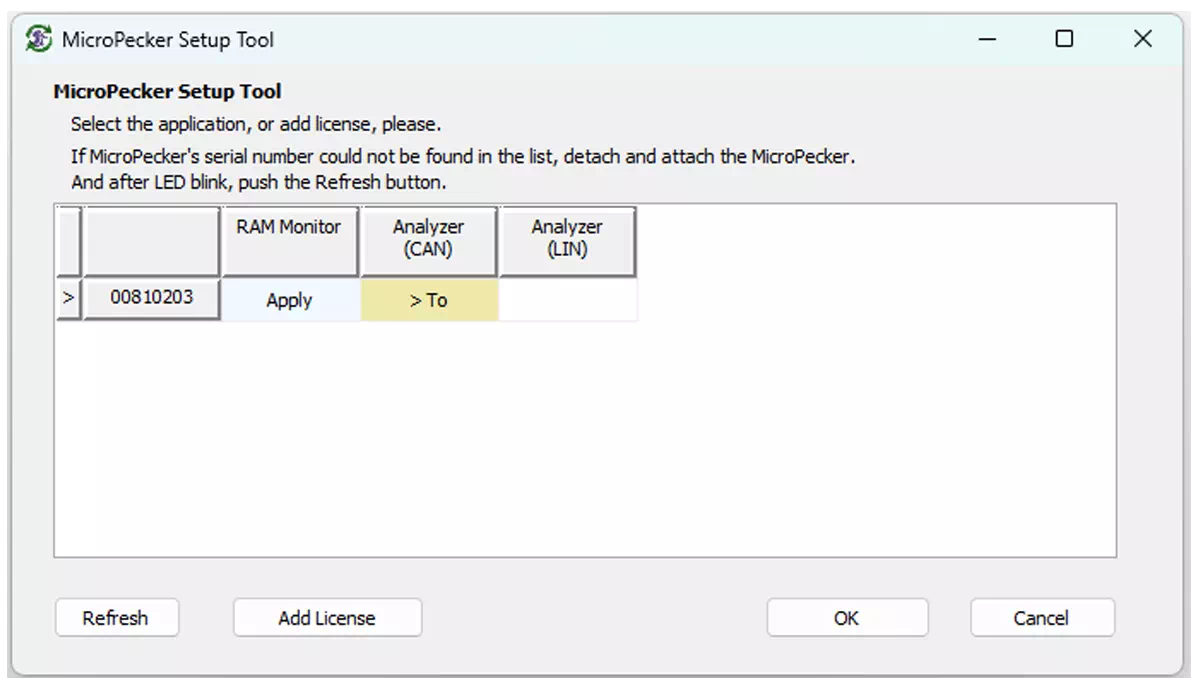The image size is (1200, 690).
Task: Click the MicroPecker app icon in title bar
Action: point(39,40)
